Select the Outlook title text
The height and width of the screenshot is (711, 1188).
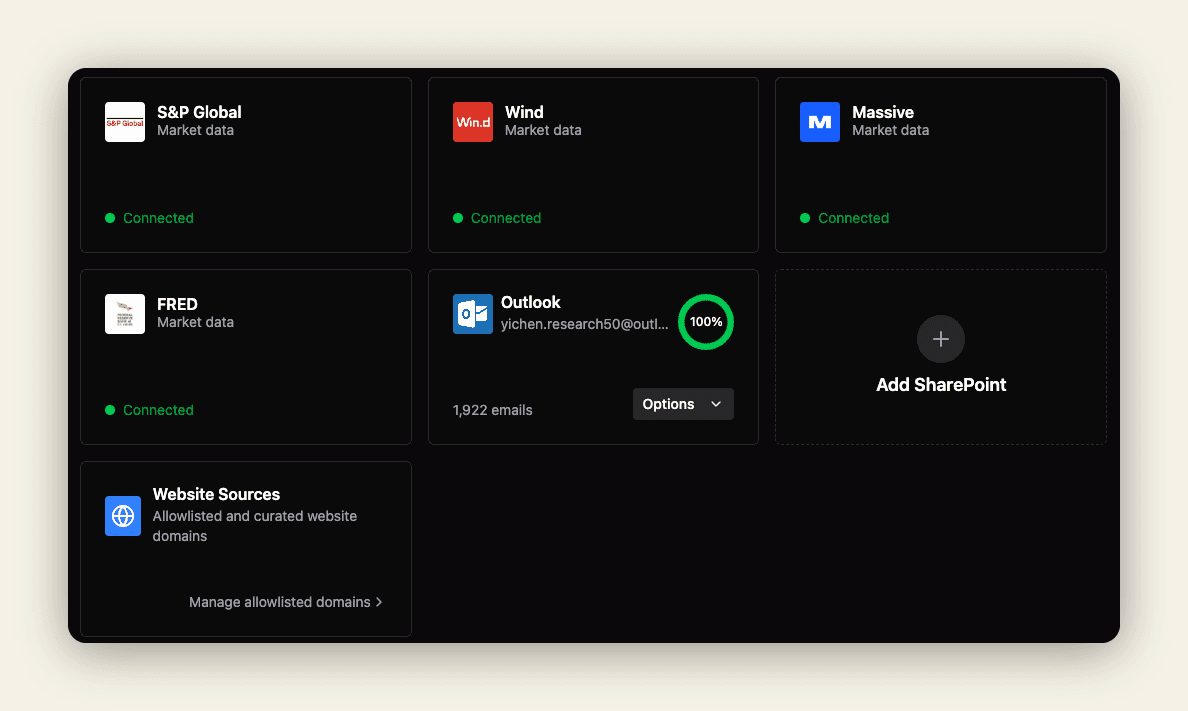coord(530,302)
